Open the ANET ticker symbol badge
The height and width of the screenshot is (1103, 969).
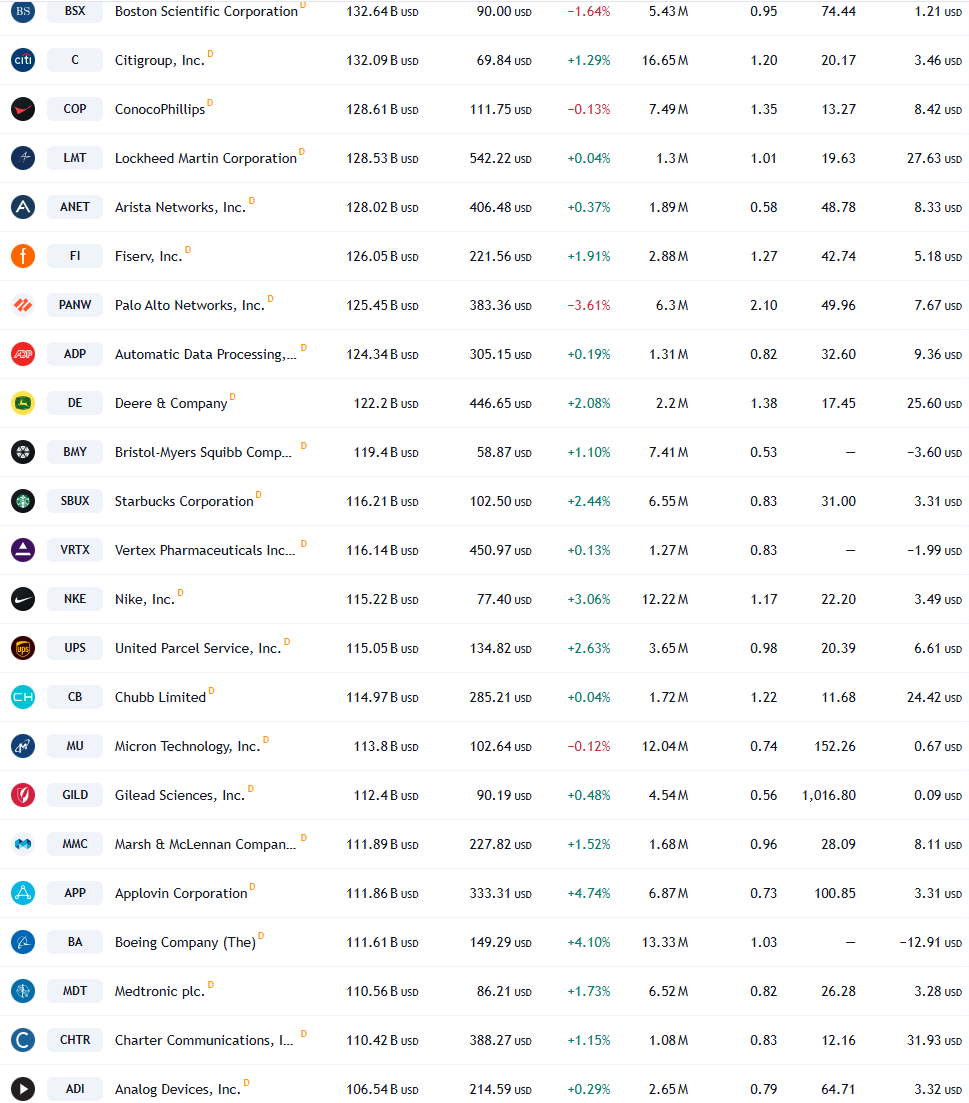[x=75, y=207]
